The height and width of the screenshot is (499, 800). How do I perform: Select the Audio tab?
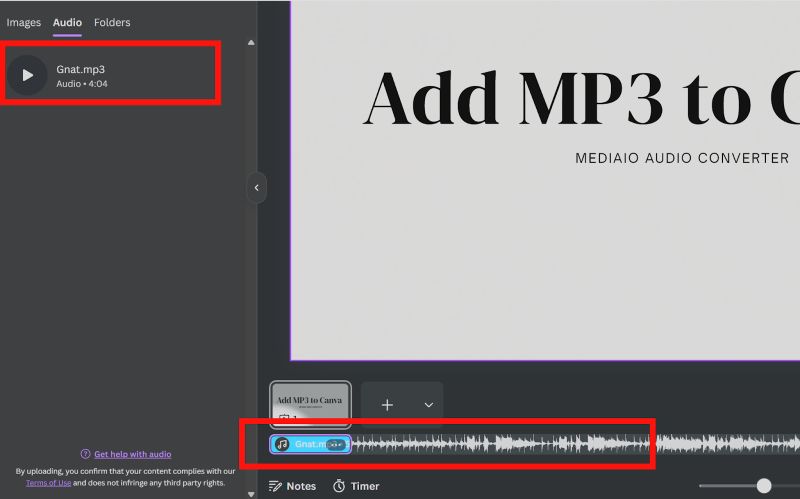pos(67,22)
